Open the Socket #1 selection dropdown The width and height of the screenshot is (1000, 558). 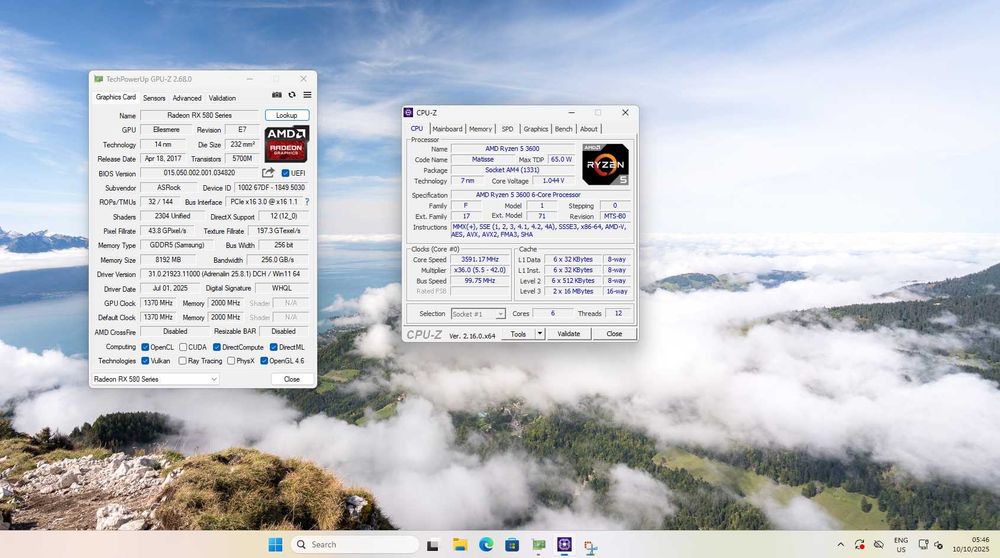(x=478, y=314)
